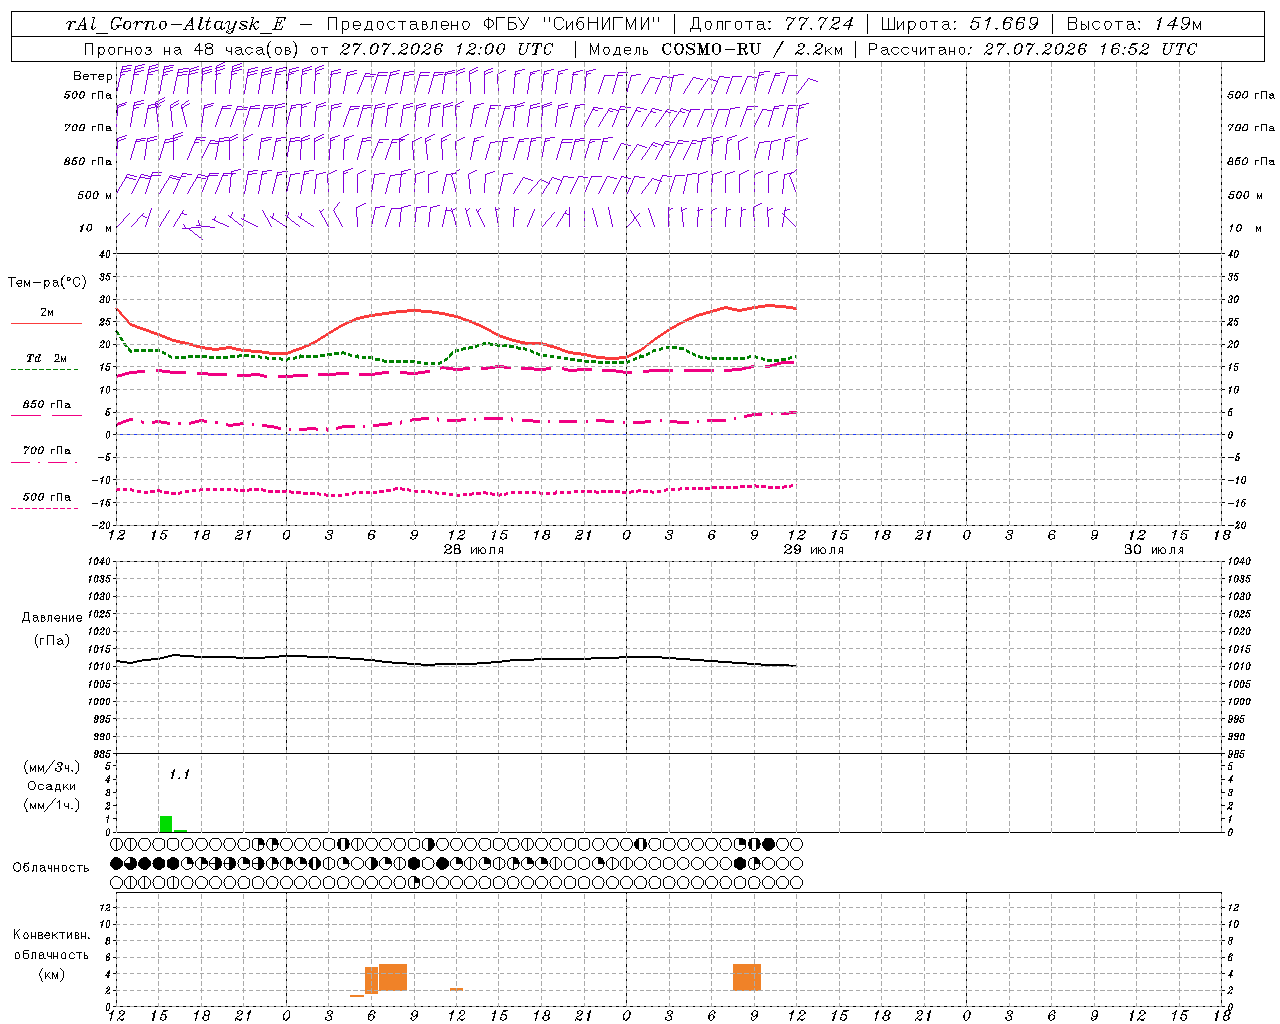Screen dimensions: 1280x1024
Task: Click the small orange bar at 12 UTC
Action: point(456,989)
